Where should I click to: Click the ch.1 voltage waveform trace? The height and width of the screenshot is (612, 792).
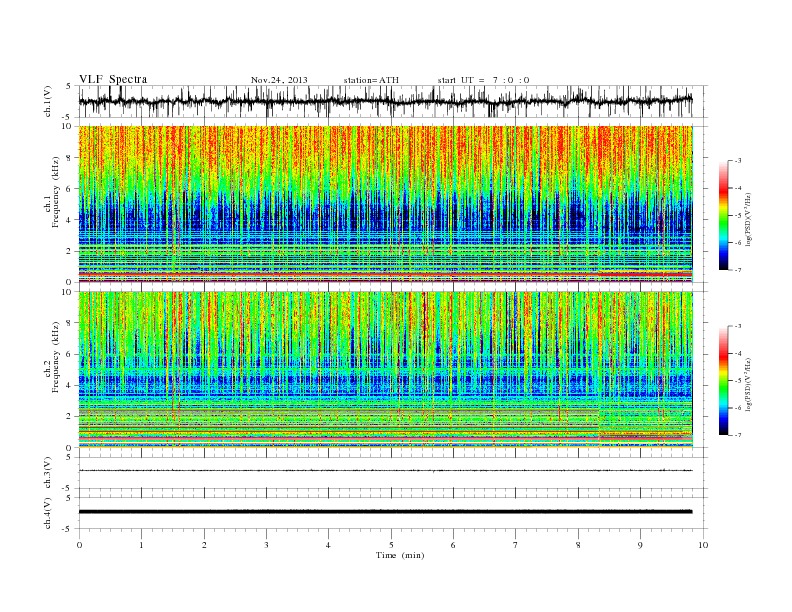[x=385, y=101]
